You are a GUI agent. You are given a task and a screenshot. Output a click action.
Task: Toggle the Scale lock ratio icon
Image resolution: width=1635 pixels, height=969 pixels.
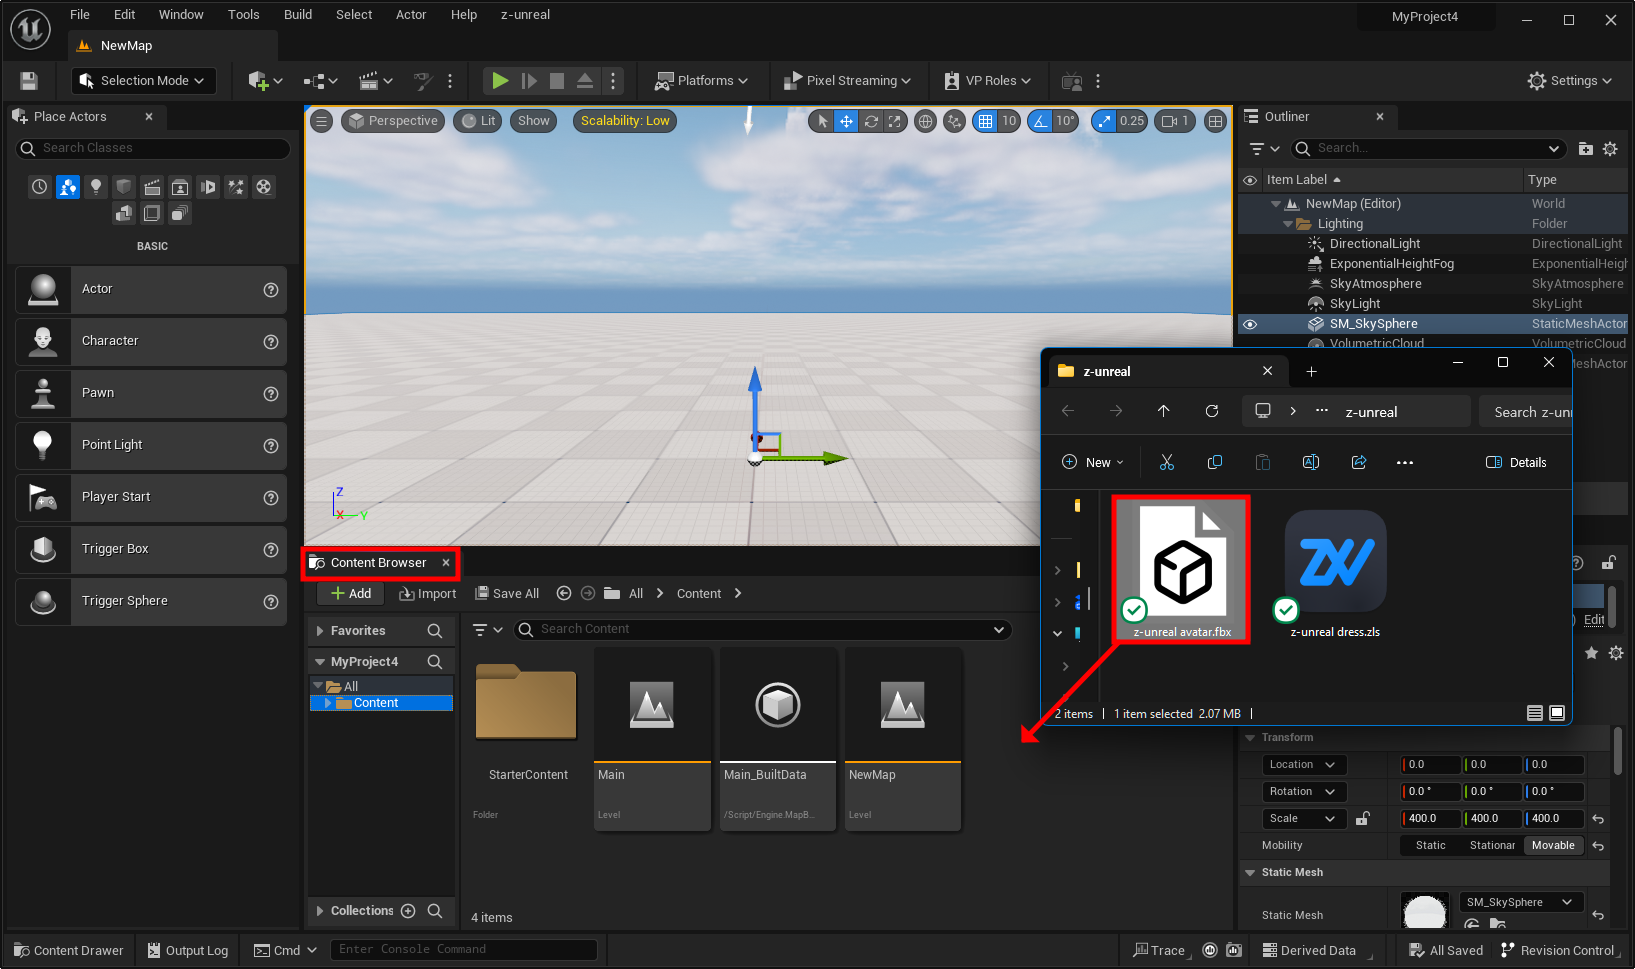pos(1362,819)
